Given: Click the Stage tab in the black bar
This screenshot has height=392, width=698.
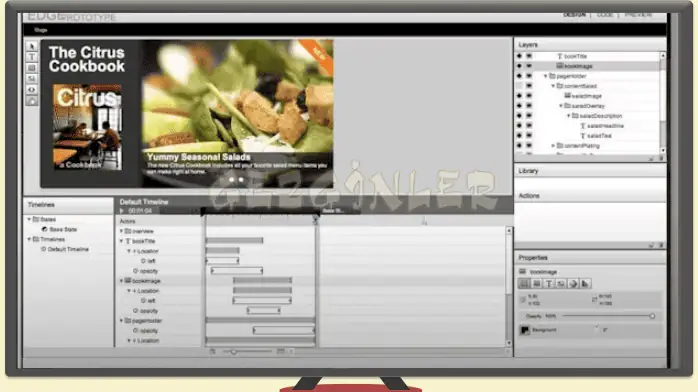Looking at the screenshot, I should coord(41,30).
